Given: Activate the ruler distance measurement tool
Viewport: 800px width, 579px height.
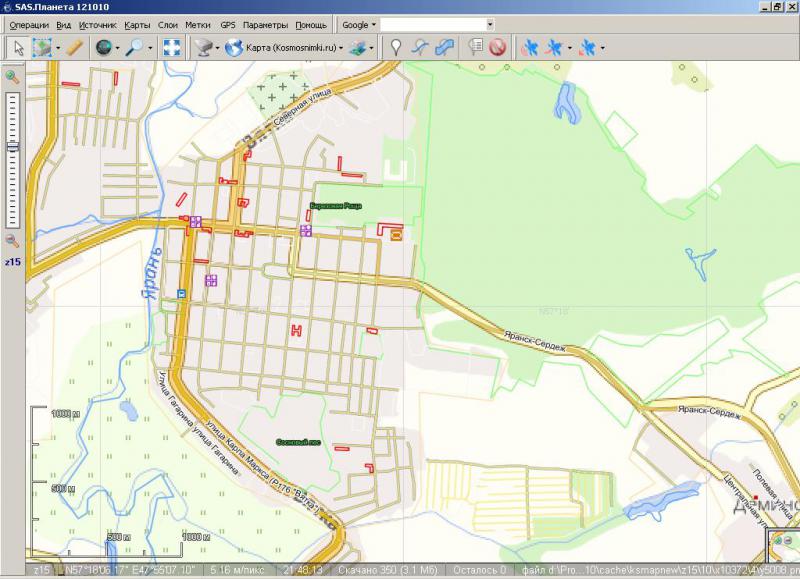Looking at the screenshot, I should point(75,46).
